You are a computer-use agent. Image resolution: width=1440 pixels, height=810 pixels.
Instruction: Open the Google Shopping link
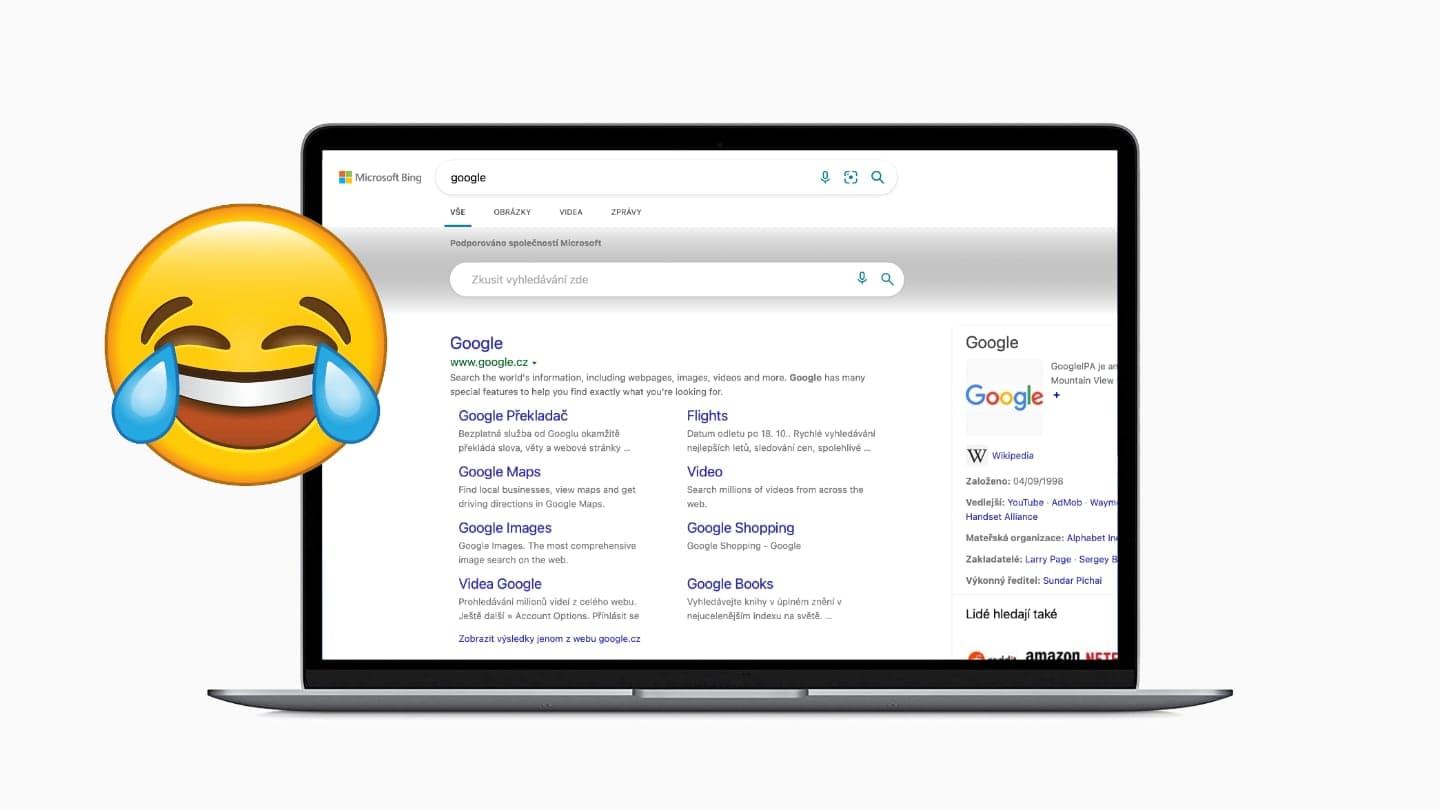[x=740, y=528]
